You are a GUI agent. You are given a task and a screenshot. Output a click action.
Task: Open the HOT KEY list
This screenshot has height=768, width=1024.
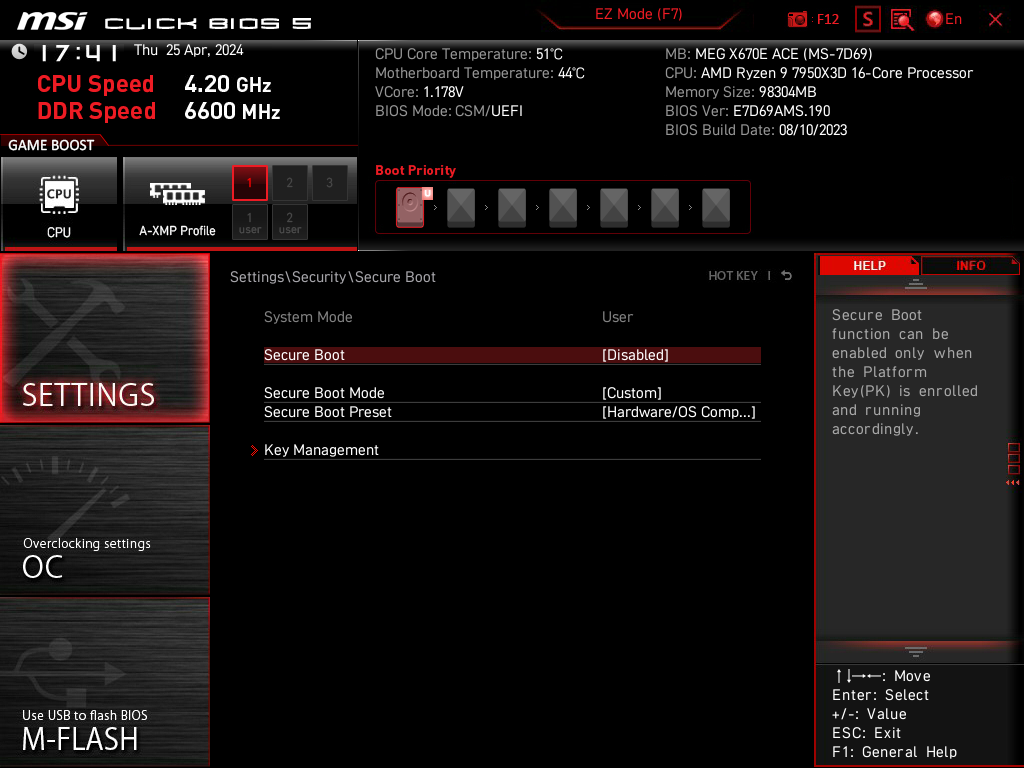coord(733,276)
